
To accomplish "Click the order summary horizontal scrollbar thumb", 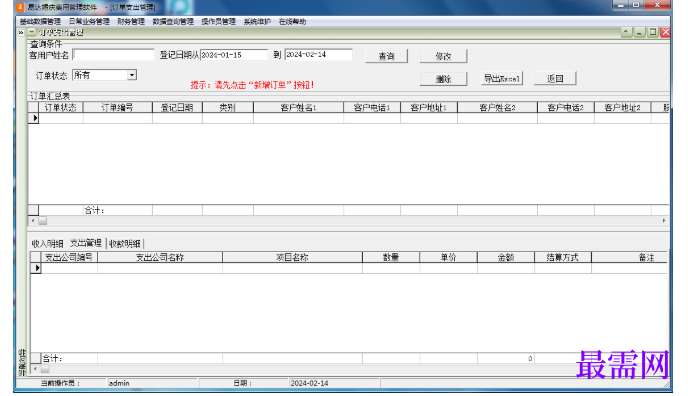I will point(43,221).
